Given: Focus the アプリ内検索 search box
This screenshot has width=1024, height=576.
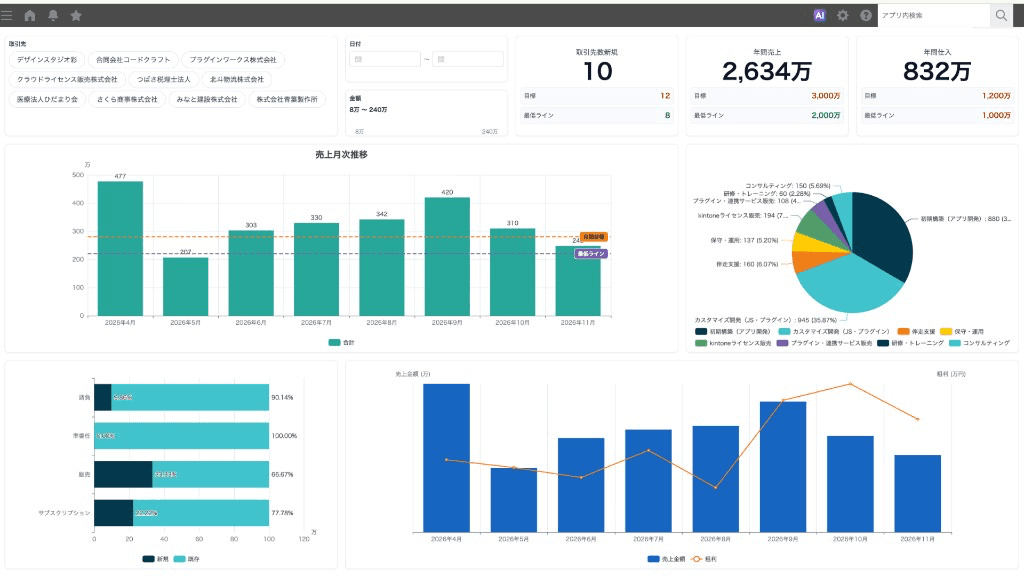Looking at the screenshot, I should [x=934, y=15].
